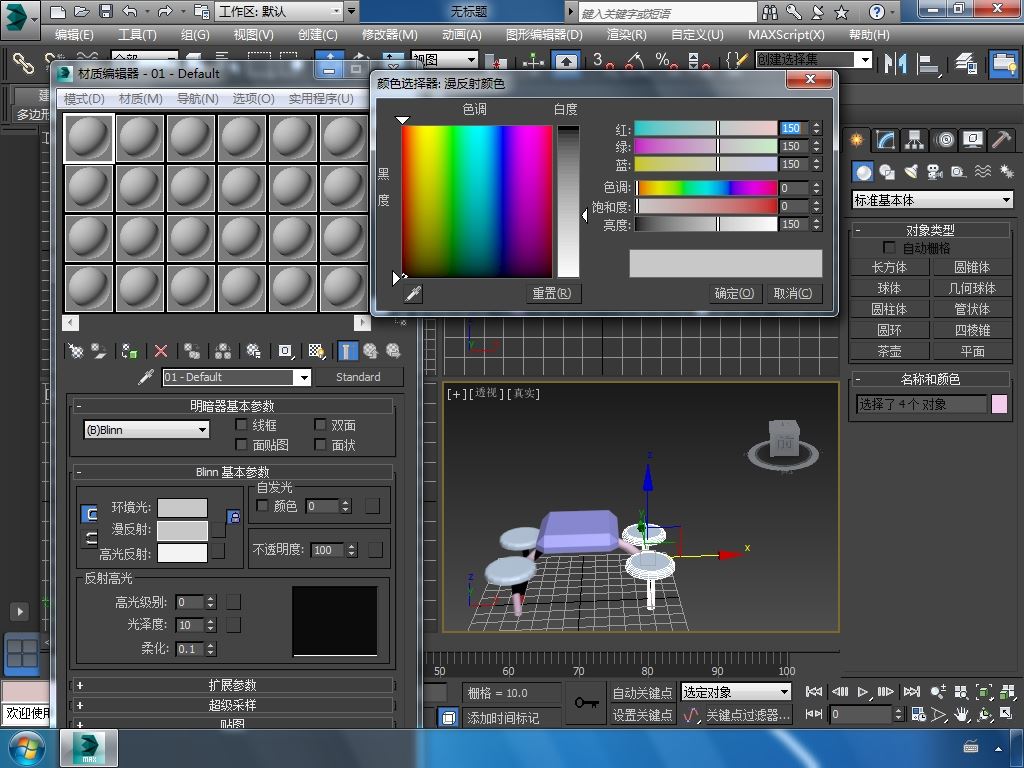The height and width of the screenshot is (768, 1024).
Task: Open the 导航(N) menu in material editor
Action: tap(197, 99)
